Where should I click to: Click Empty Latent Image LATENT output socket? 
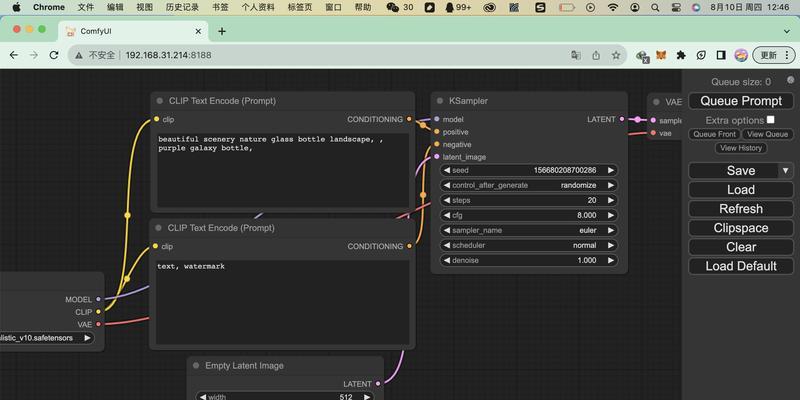pyautogui.click(x=378, y=384)
